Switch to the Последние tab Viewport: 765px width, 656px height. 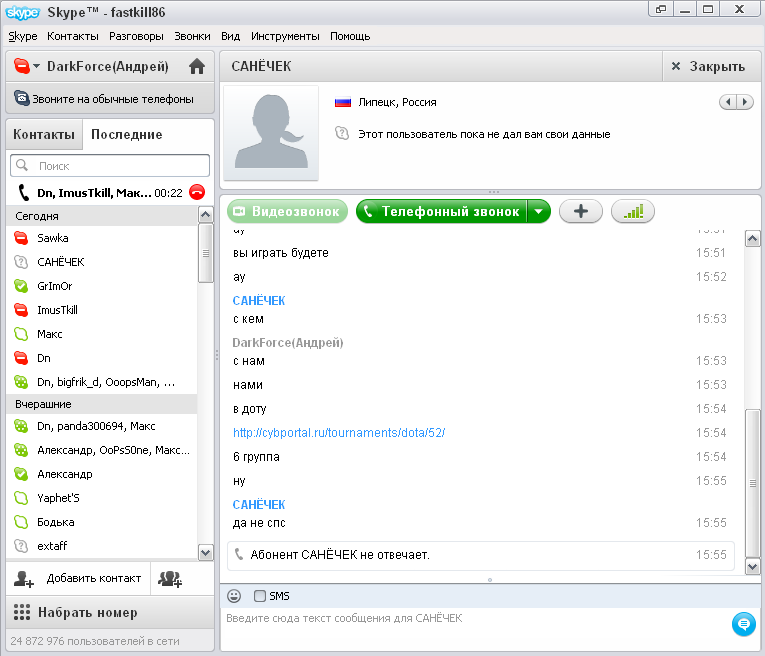coord(127,134)
